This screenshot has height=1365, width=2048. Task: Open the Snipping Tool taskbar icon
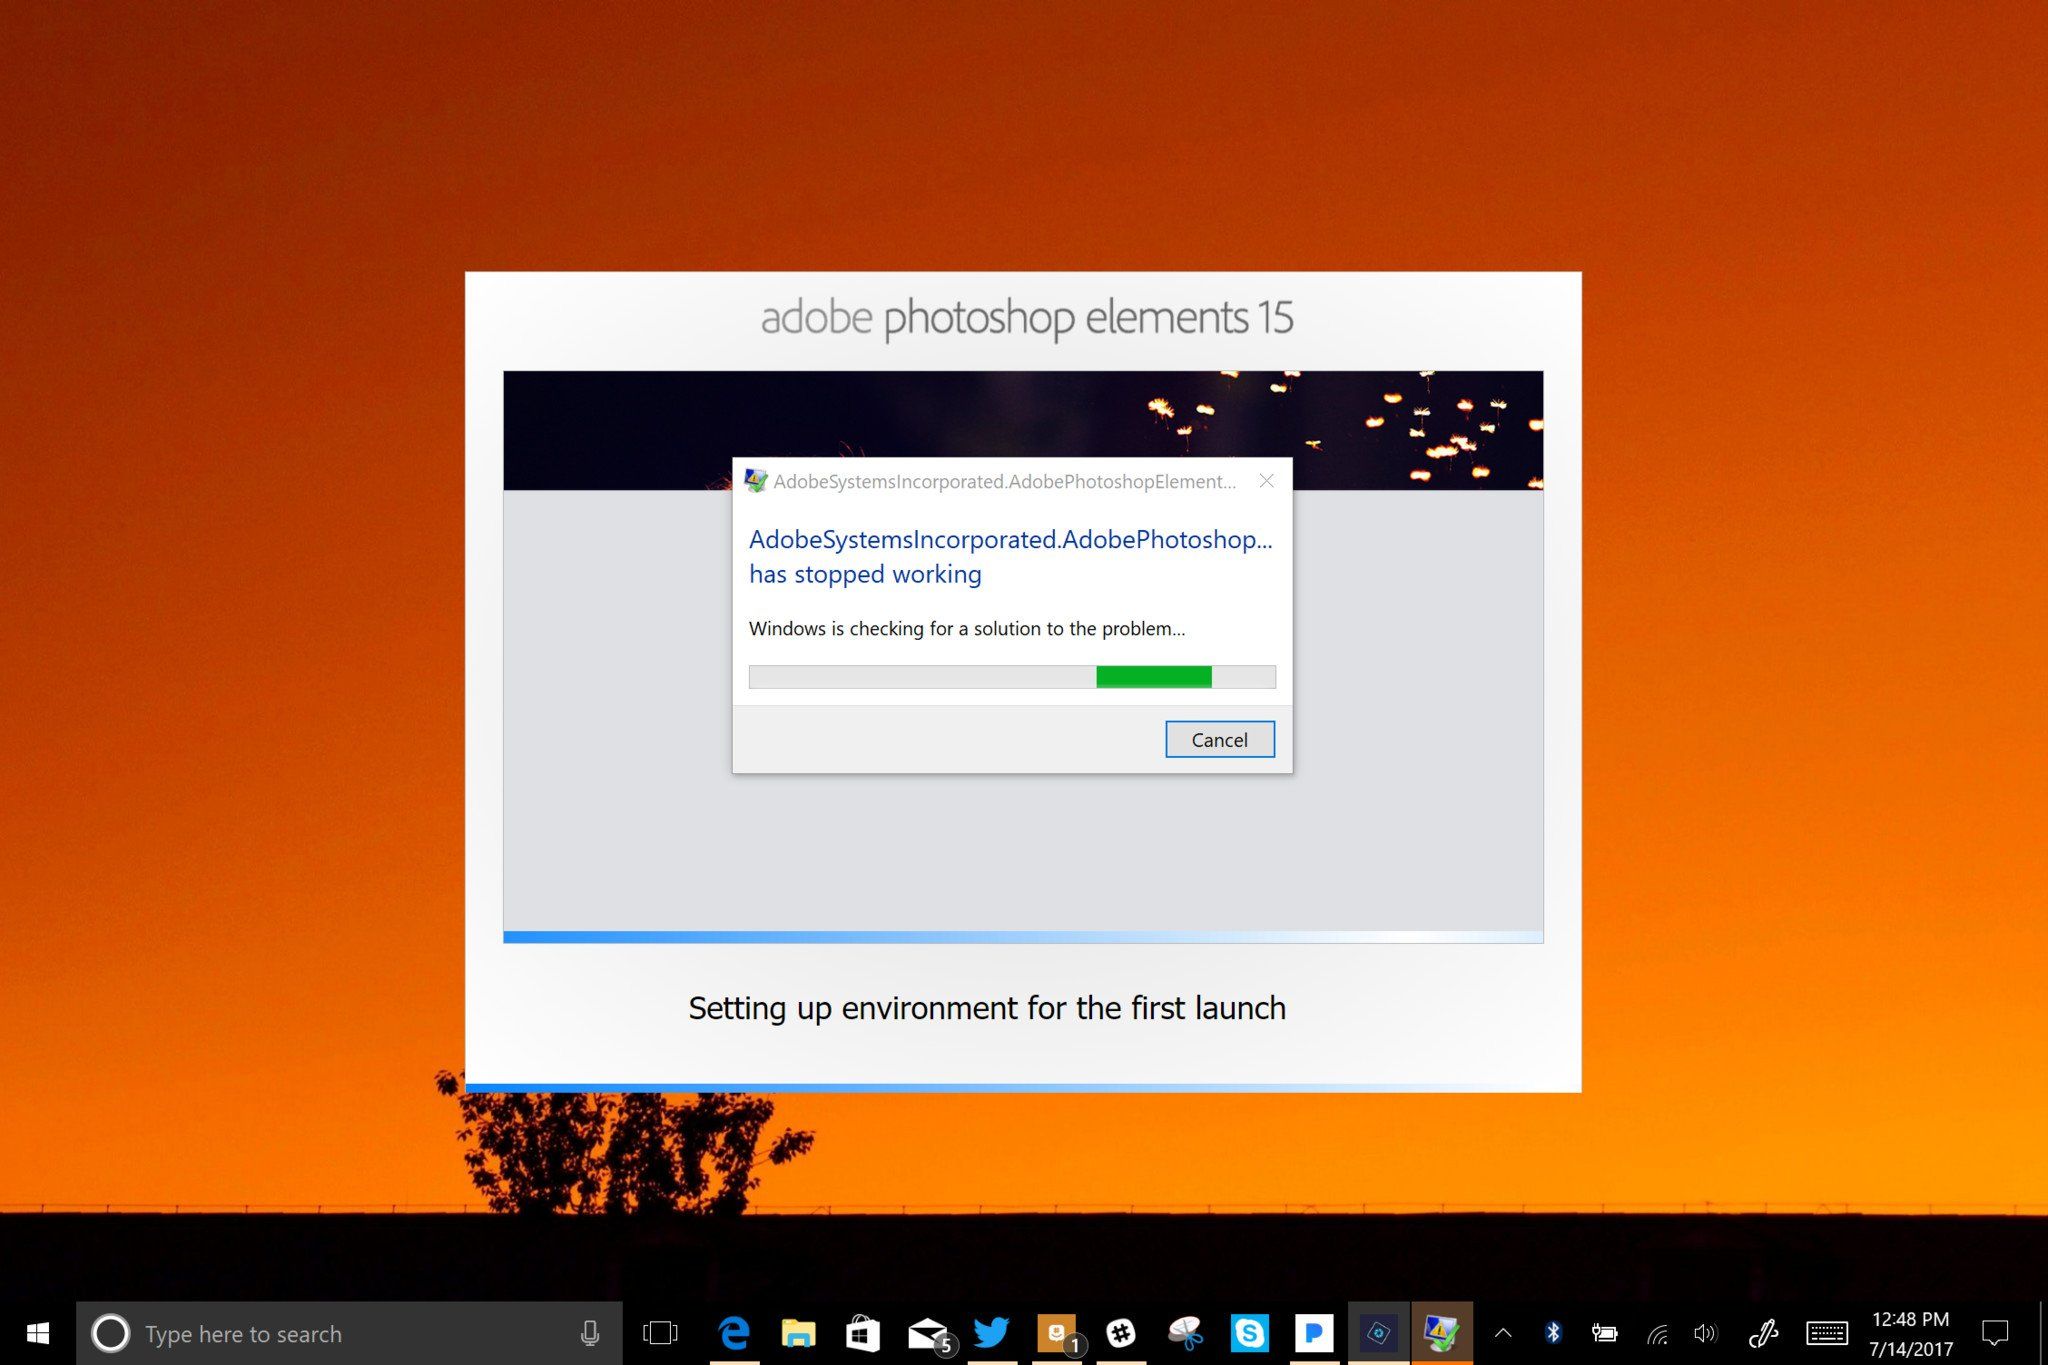1185,1333
